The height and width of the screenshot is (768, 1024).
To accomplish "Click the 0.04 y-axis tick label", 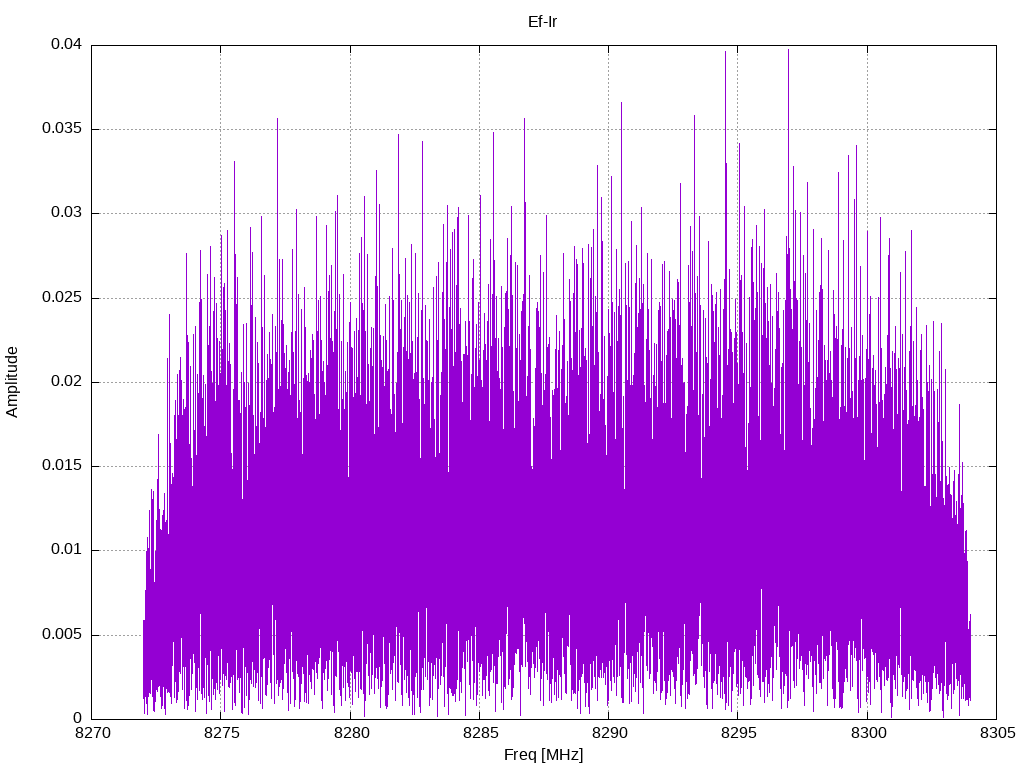I will point(67,44).
